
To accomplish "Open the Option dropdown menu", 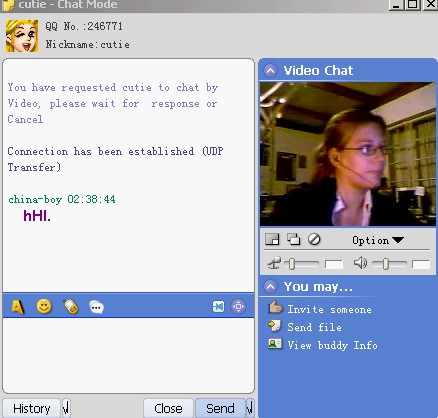I will (x=378, y=240).
